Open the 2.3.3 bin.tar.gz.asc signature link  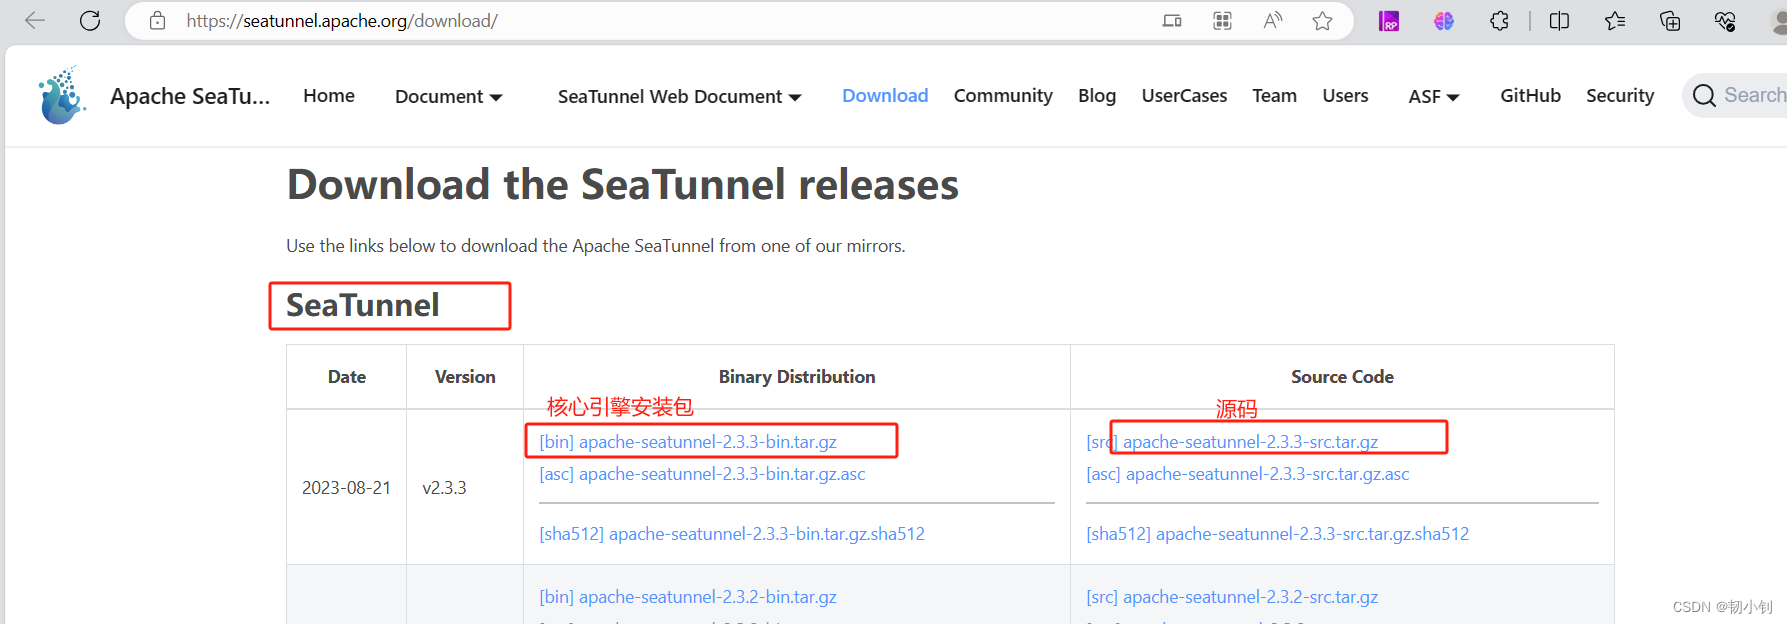[702, 474]
